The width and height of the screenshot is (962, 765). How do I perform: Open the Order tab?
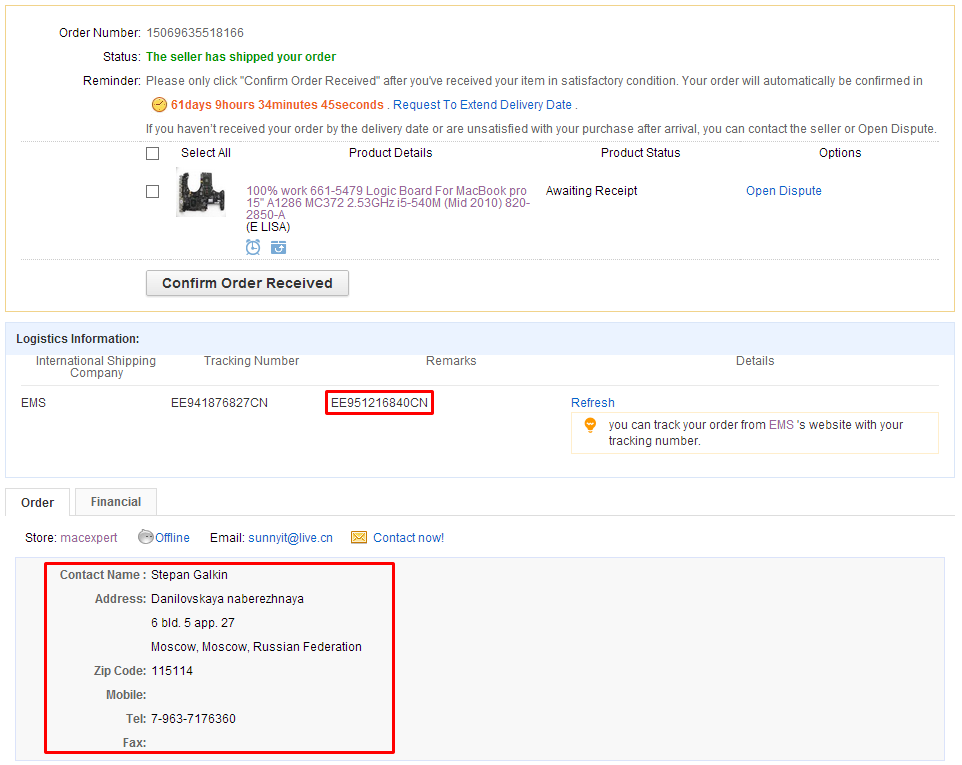pos(38,503)
